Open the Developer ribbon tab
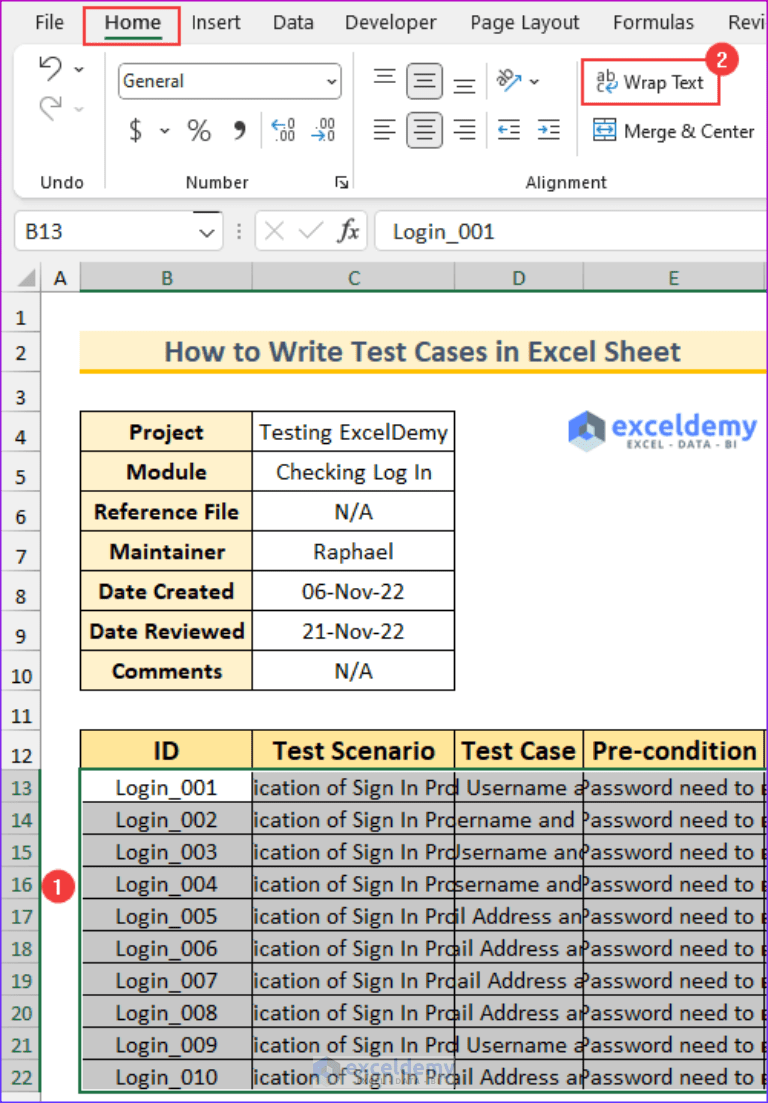 point(390,22)
